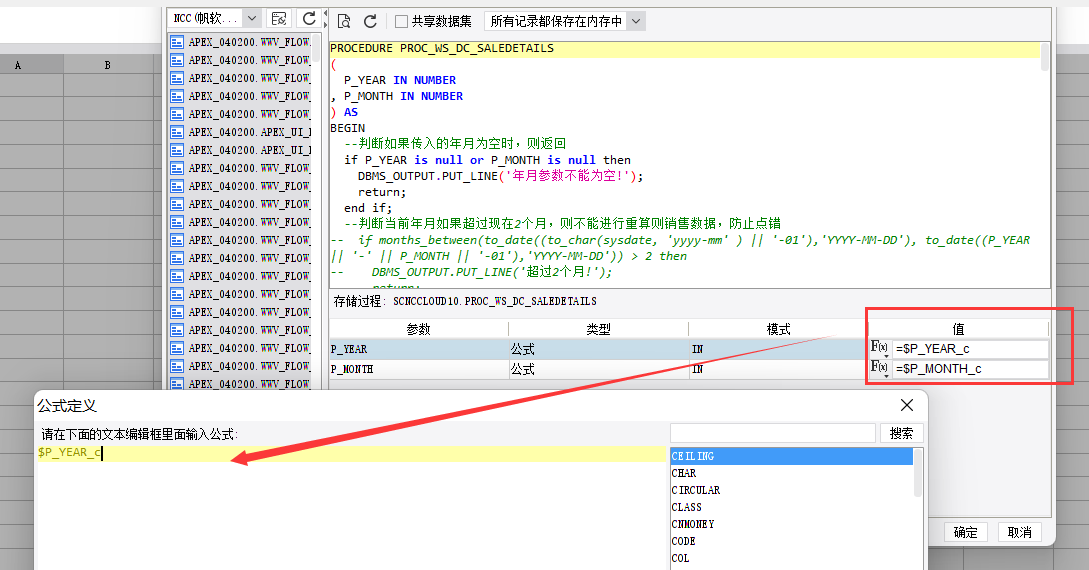This screenshot has width=1089, height=570.
Task: Click the preview dataset magnifier icon
Action: [x=344, y=22]
